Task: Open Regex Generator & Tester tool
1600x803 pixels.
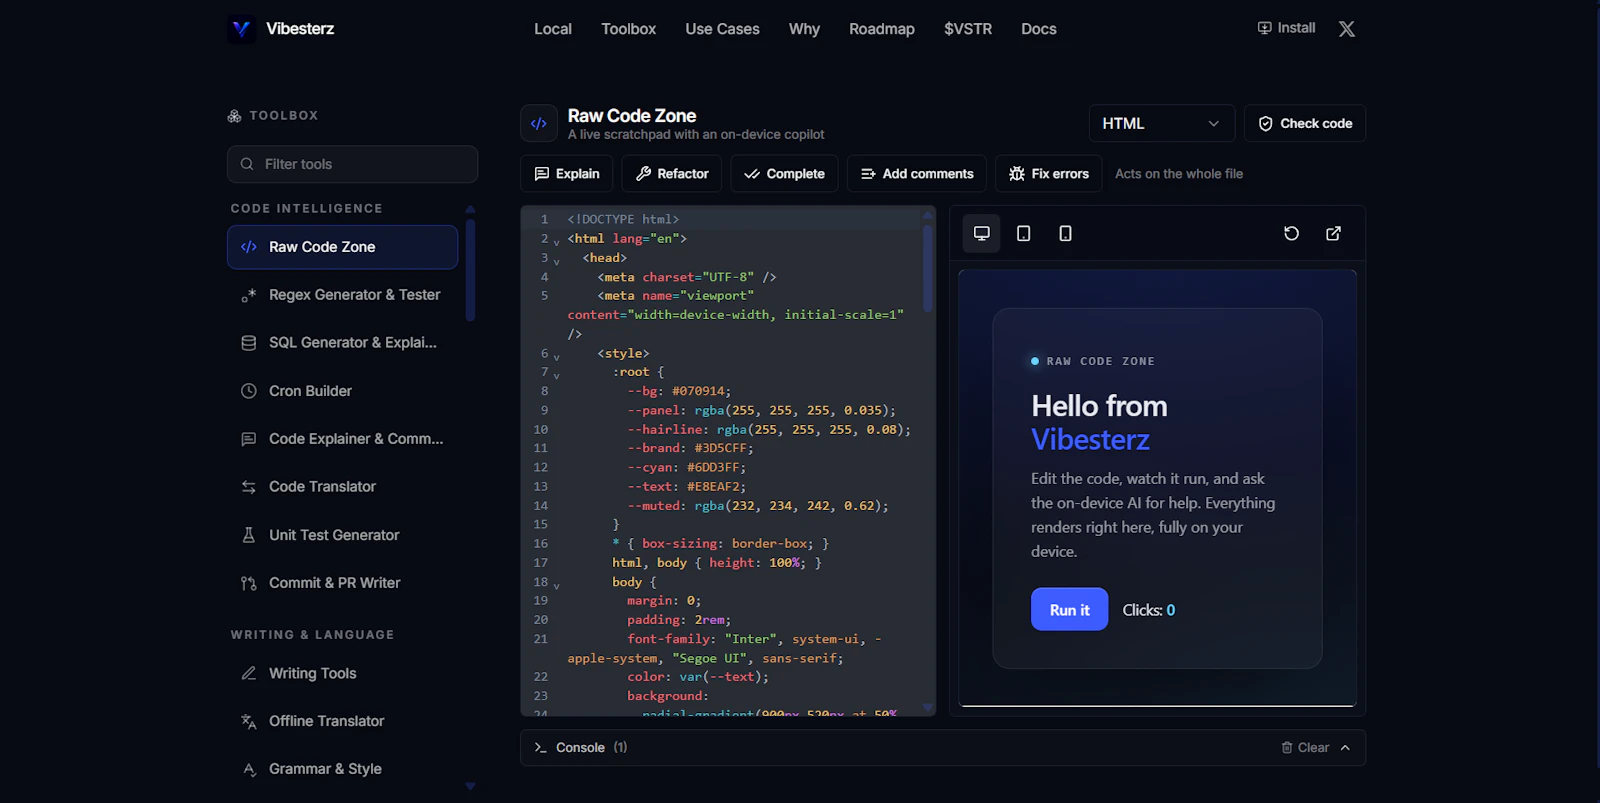Action: click(x=342, y=295)
